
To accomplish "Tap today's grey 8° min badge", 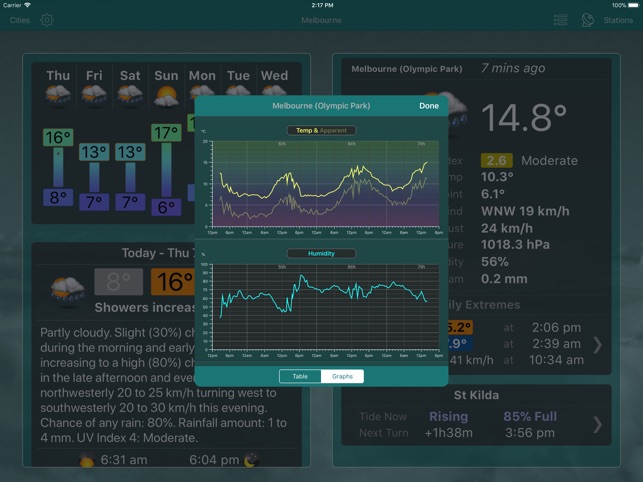I will pos(119,282).
